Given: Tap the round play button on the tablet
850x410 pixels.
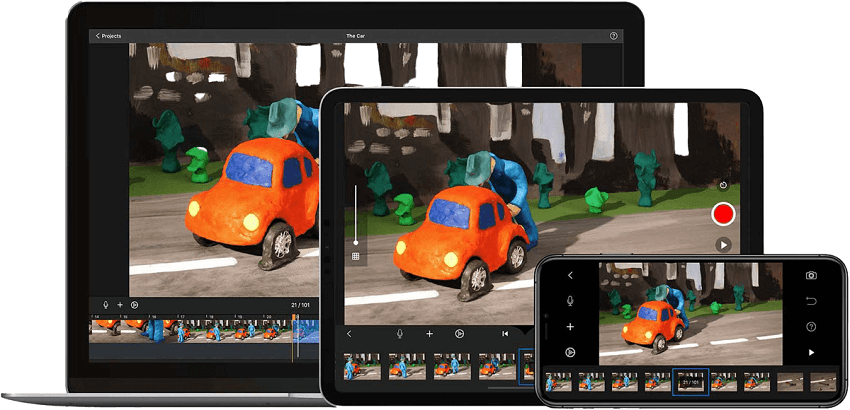Looking at the screenshot, I should [x=723, y=245].
